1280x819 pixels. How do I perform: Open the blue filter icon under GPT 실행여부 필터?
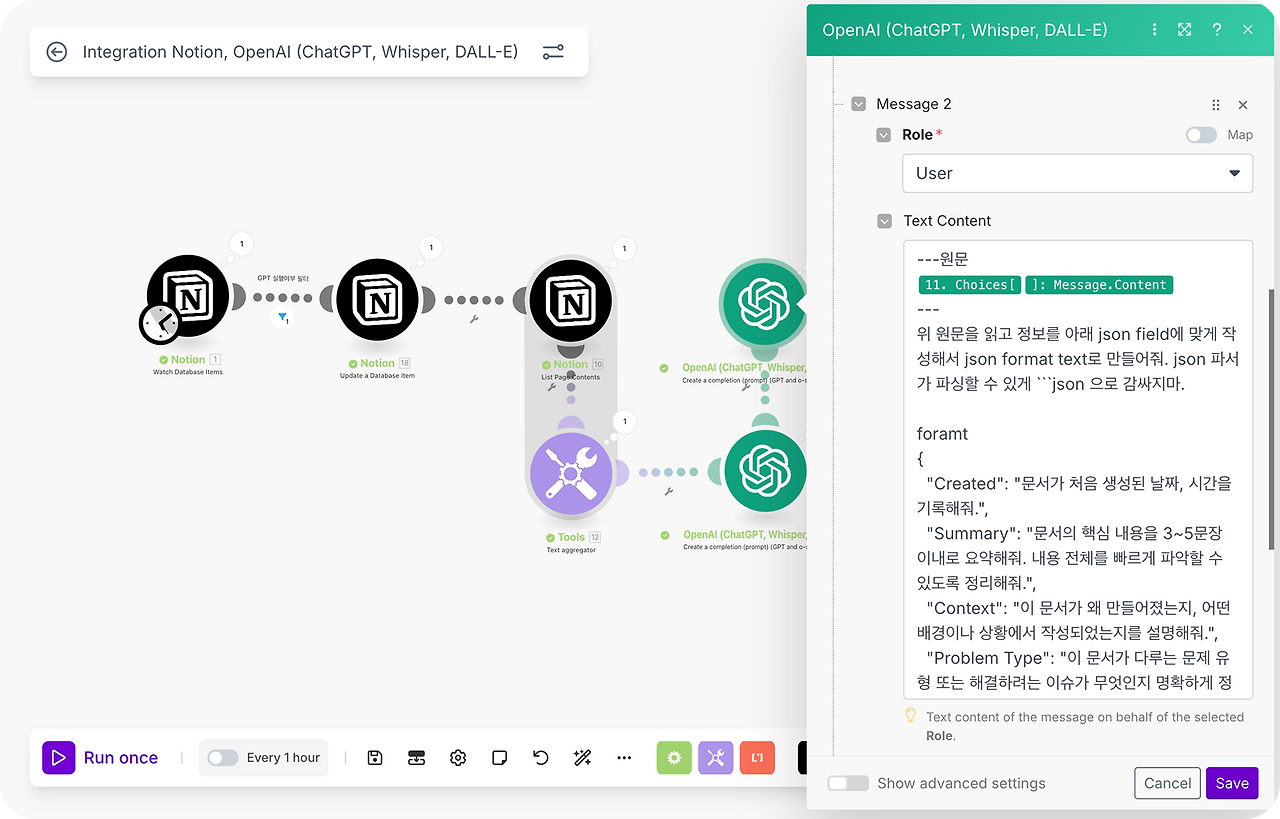pos(282,317)
